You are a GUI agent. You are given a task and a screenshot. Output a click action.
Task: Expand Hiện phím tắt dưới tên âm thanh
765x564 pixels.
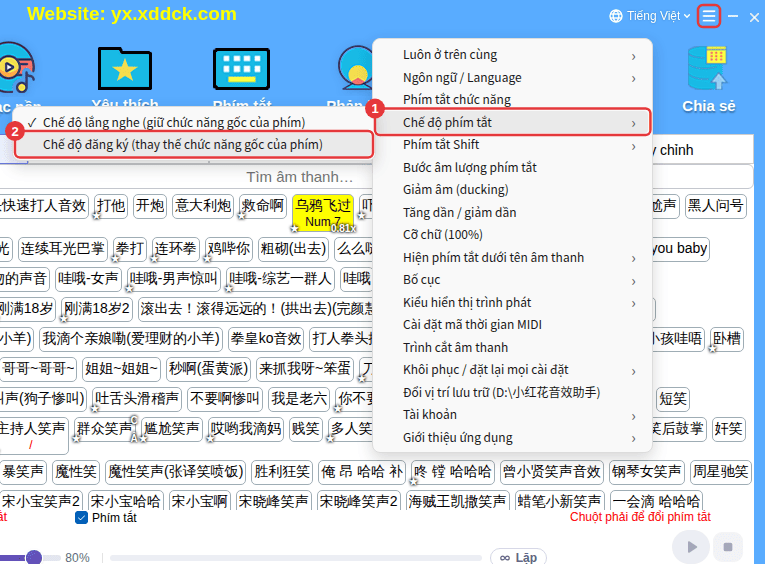(x=512, y=258)
